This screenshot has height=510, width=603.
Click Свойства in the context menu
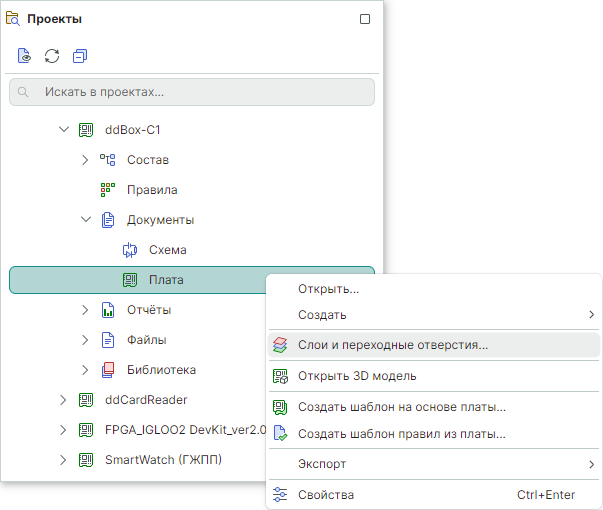tap(326, 494)
